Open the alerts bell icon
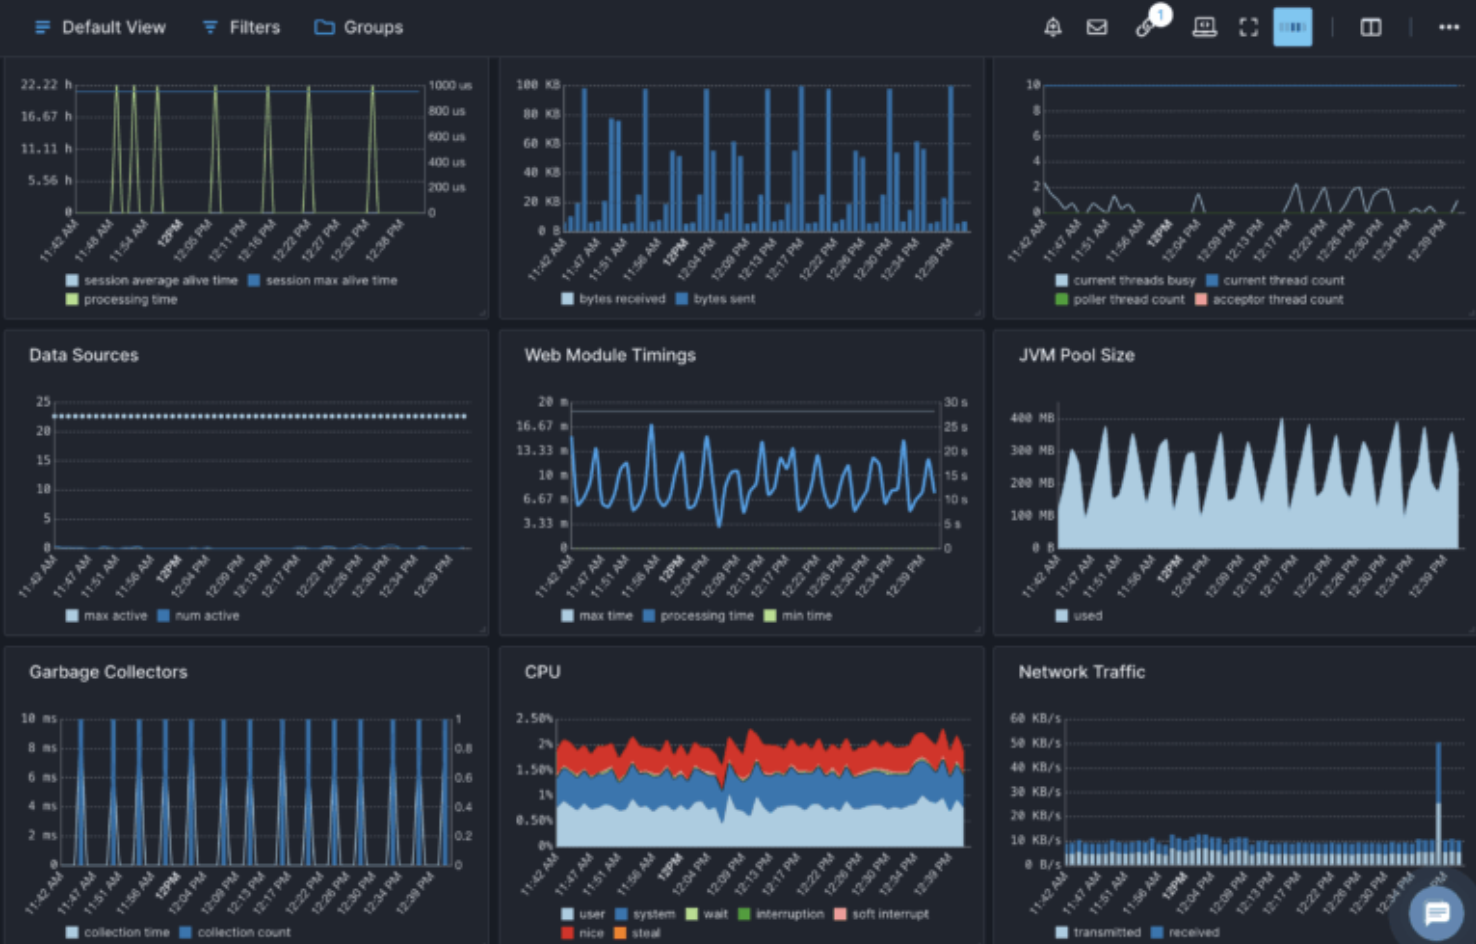1476x944 pixels. [1052, 27]
